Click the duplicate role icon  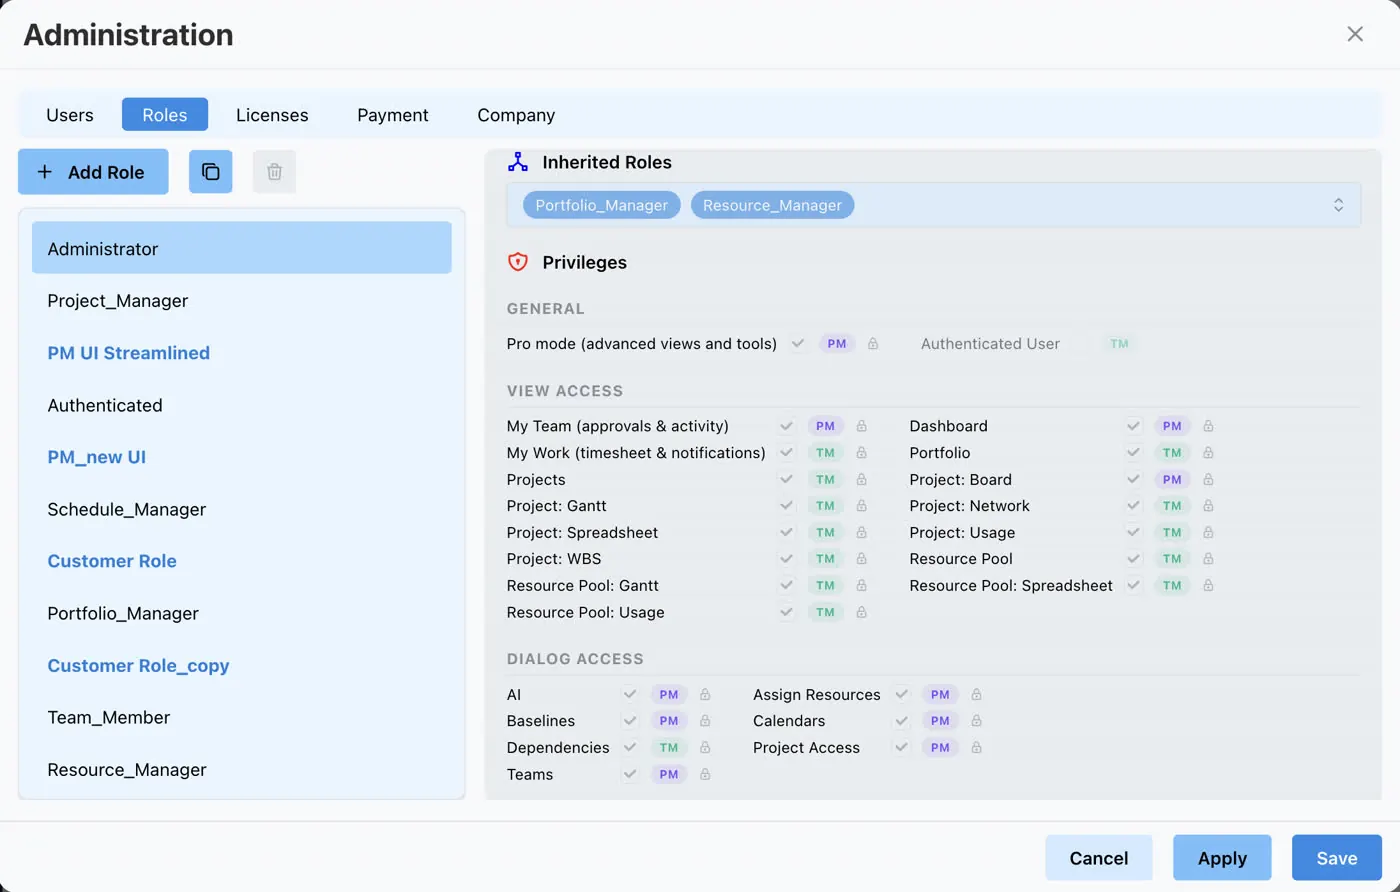(211, 172)
